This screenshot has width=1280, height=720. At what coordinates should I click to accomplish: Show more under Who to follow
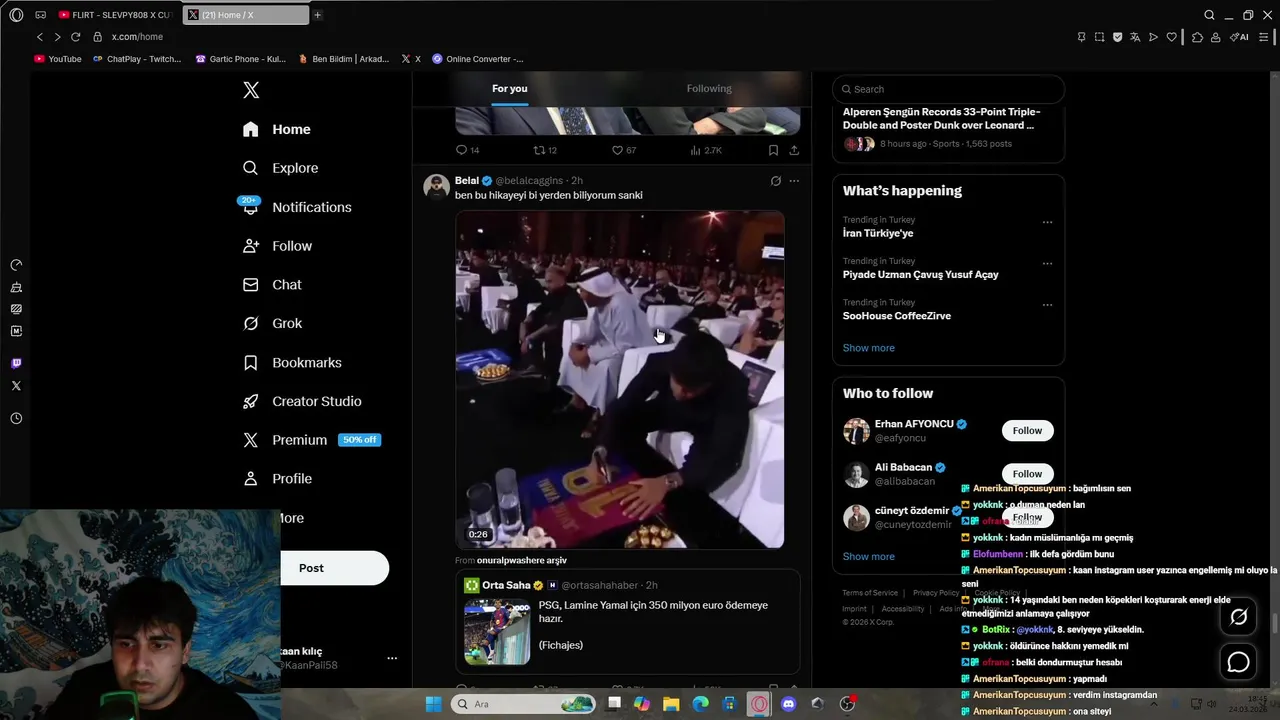pos(869,556)
